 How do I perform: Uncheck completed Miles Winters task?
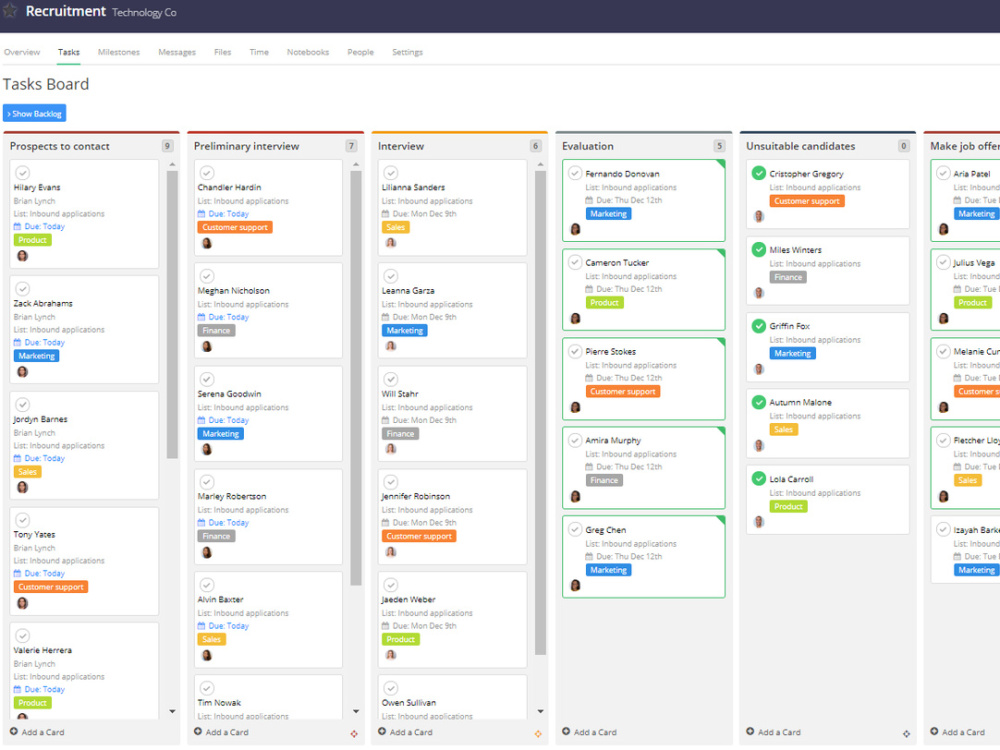[758, 249]
